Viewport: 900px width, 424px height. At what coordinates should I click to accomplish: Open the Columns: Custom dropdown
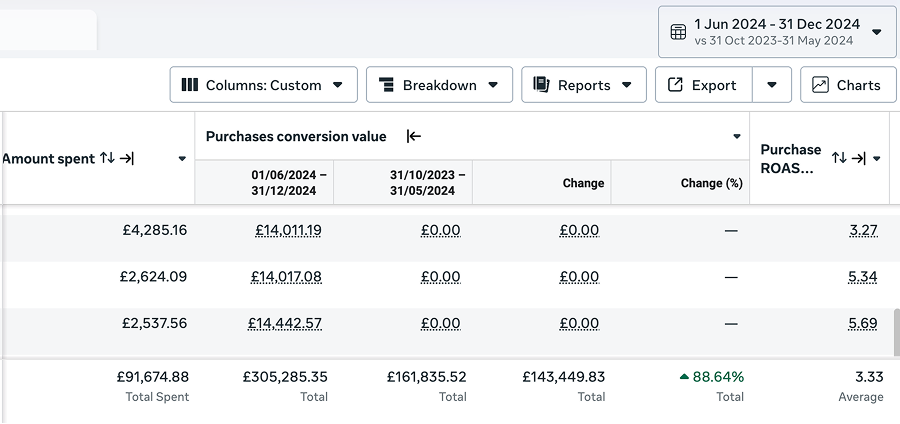(264, 85)
